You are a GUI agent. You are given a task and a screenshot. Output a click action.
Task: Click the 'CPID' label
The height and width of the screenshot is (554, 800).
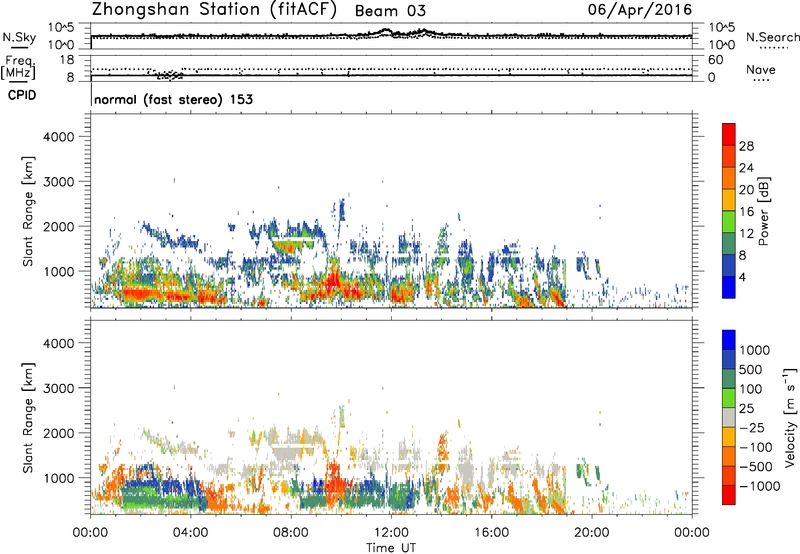pyautogui.click(x=22, y=95)
